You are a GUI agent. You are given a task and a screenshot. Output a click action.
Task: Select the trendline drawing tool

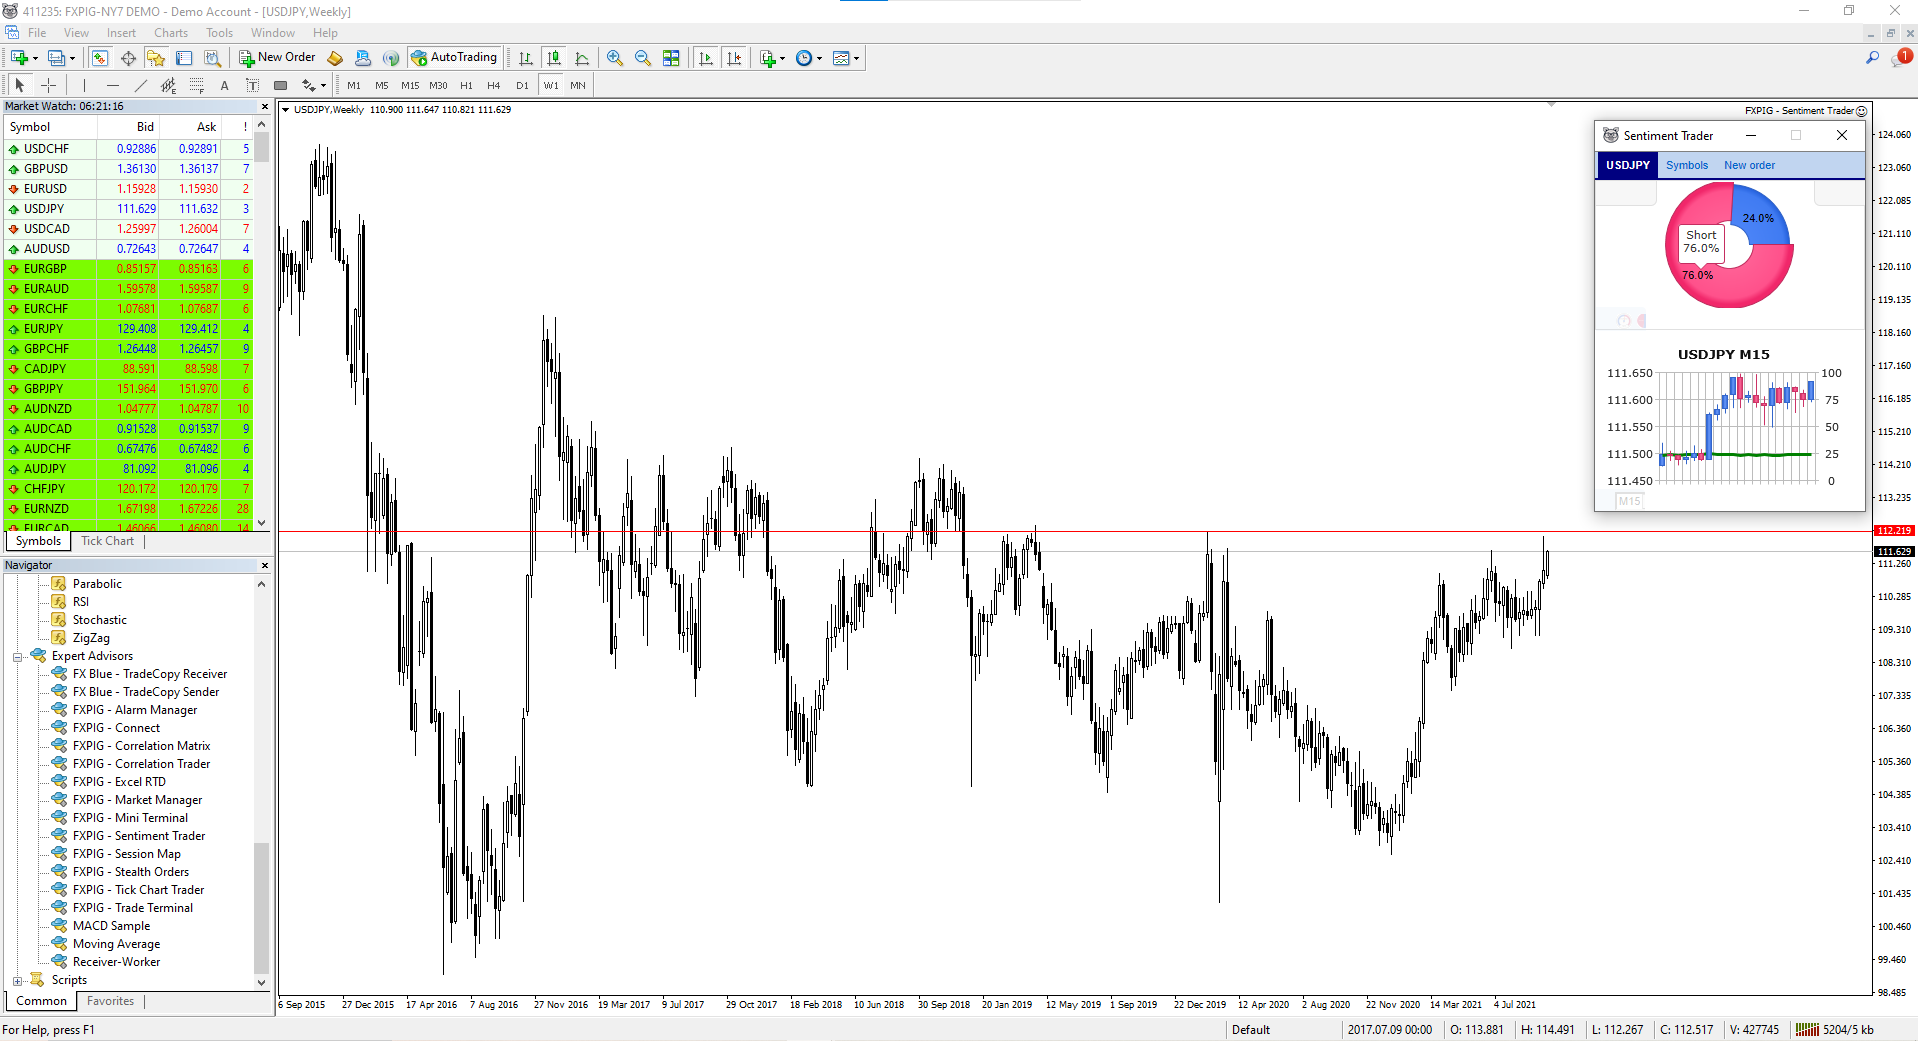coord(141,85)
